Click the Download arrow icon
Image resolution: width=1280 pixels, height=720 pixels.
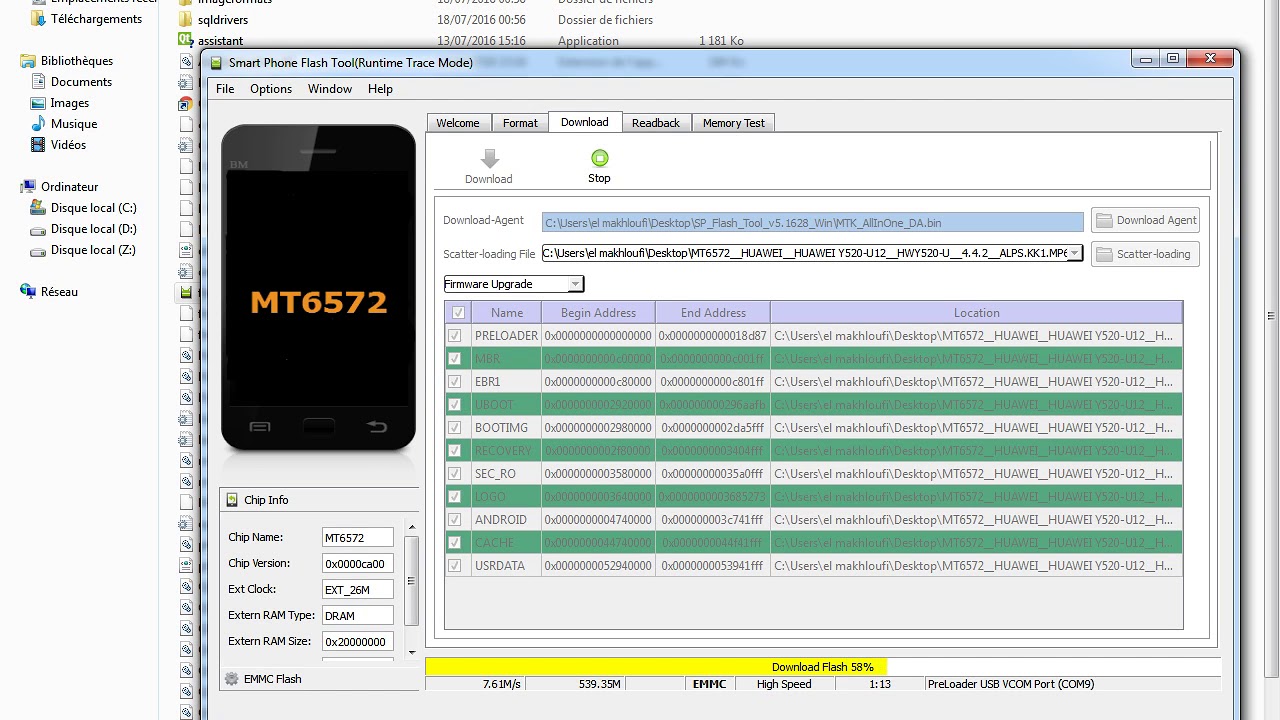click(x=489, y=158)
